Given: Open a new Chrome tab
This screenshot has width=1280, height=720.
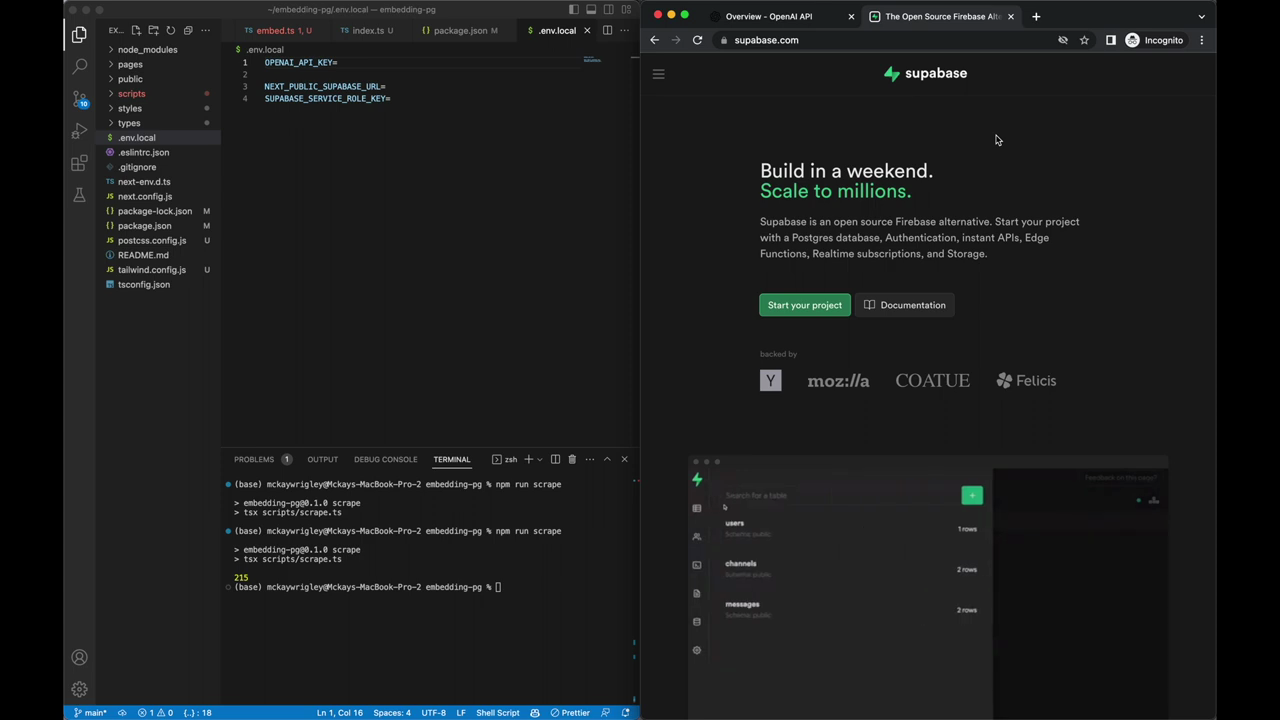Looking at the screenshot, I should [x=1036, y=16].
